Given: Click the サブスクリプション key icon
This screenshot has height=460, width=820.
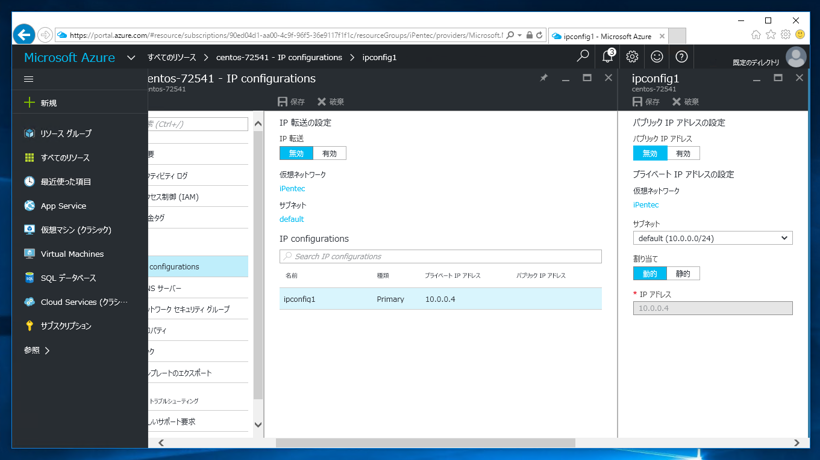Looking at the screenshot, I should pos(29,326).
